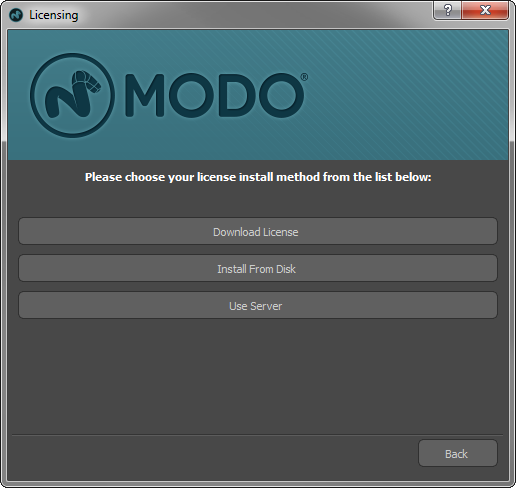This screenshot has width=516, height=488.
Task: Select Install From Disk
Action: click(x=258, y=268)
